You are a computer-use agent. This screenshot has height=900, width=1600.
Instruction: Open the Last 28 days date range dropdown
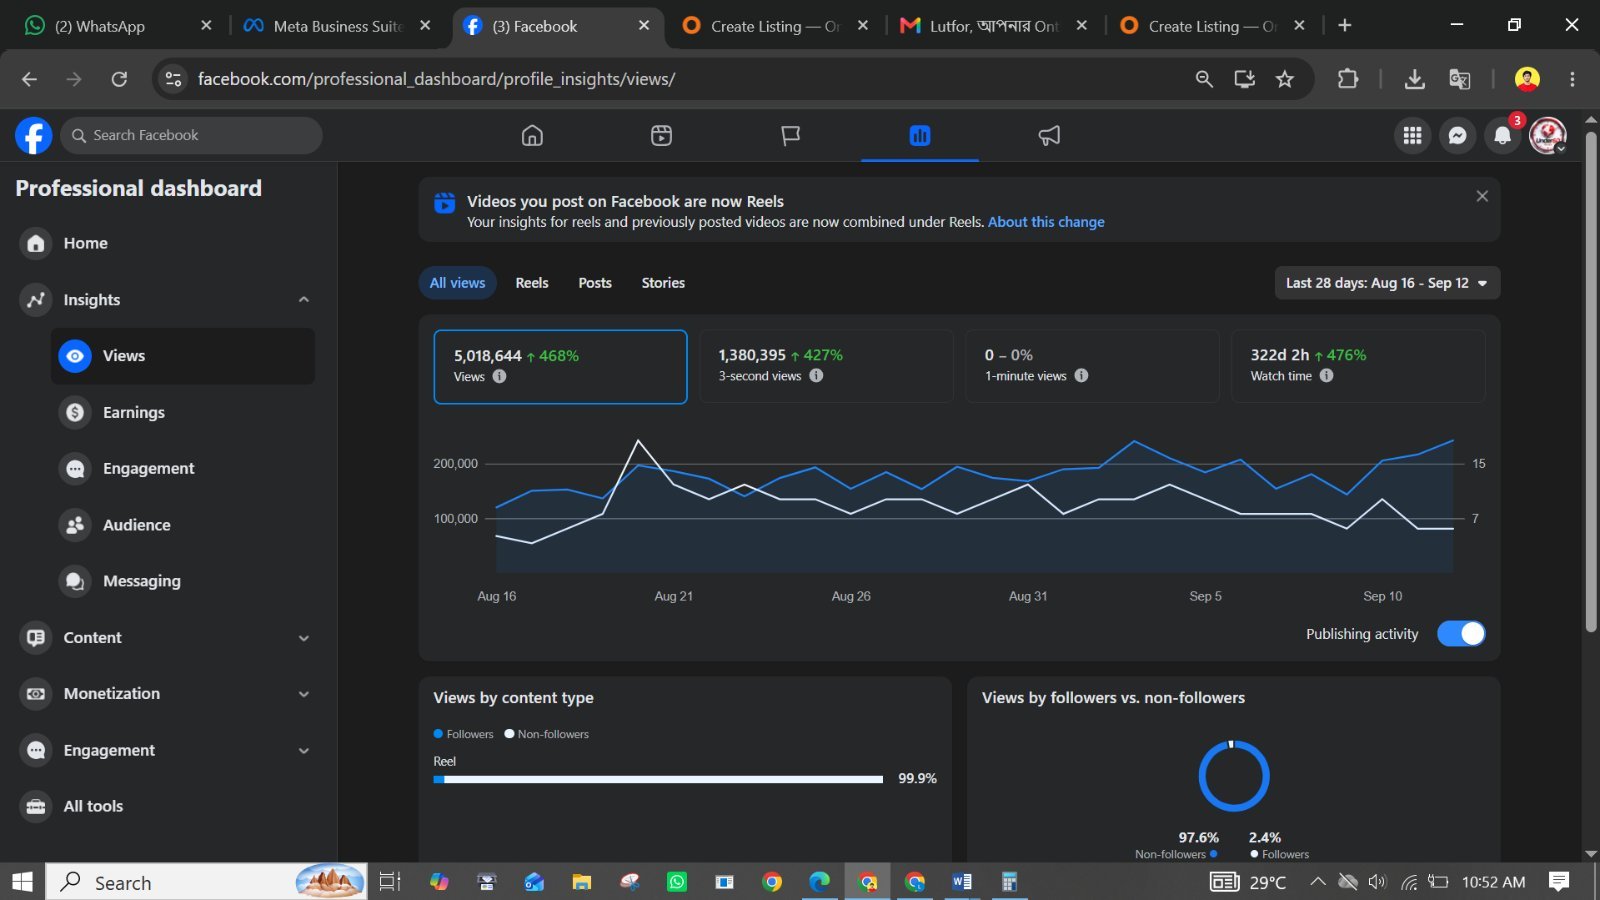(1387, 283)
